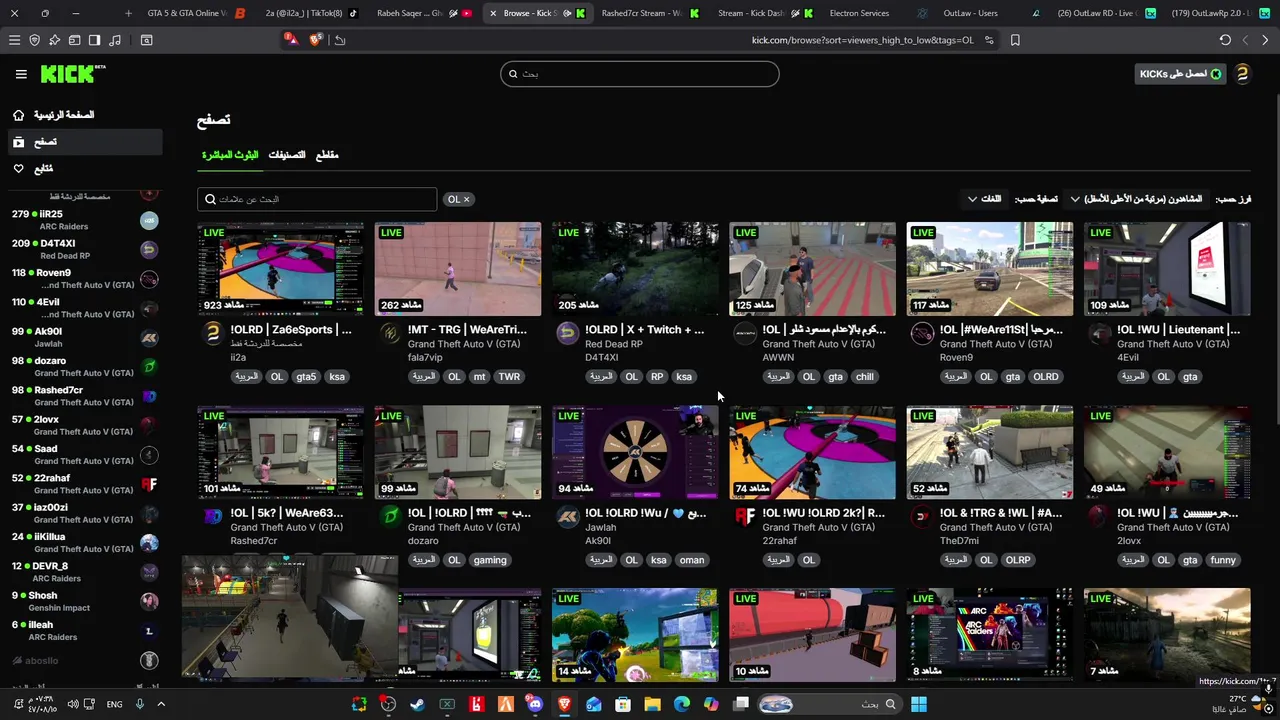Click the taskbar volume icon

(x=73, y=704)
